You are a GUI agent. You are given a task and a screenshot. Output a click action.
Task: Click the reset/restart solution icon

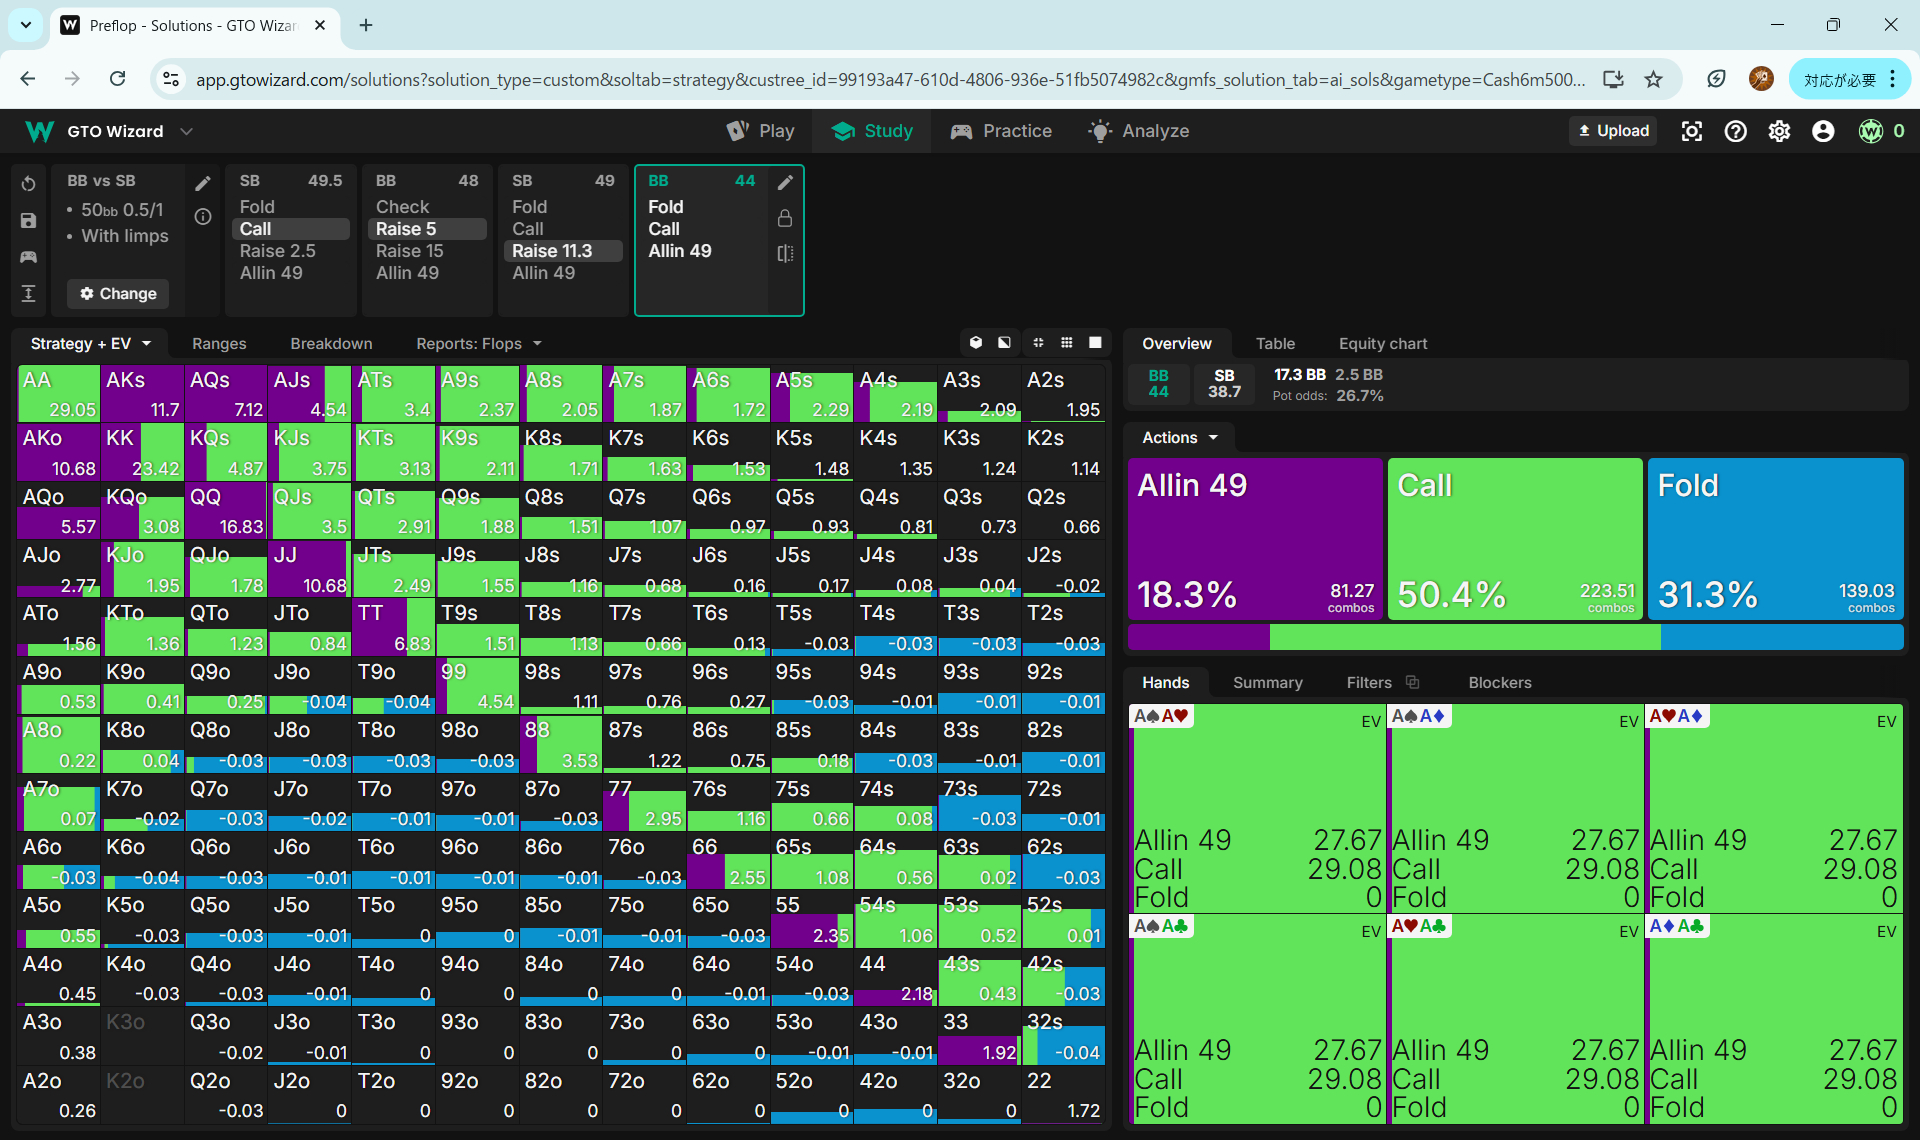[28, 184]
